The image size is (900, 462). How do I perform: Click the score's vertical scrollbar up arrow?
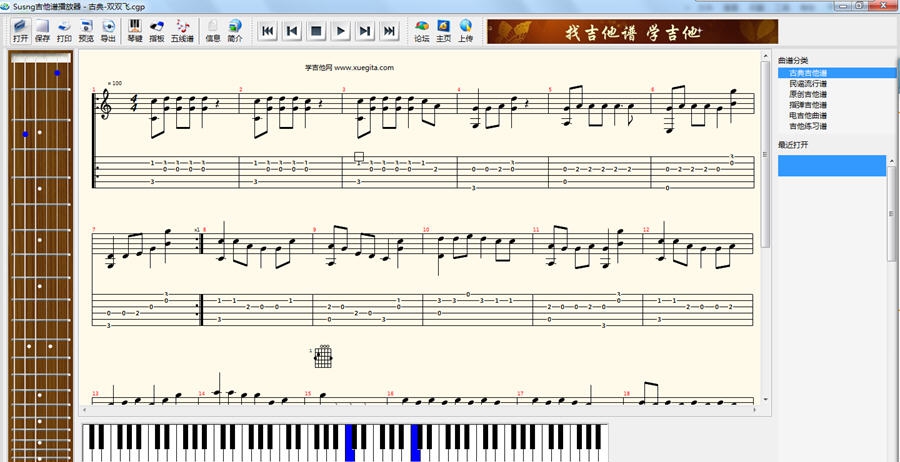pos(765,56)
